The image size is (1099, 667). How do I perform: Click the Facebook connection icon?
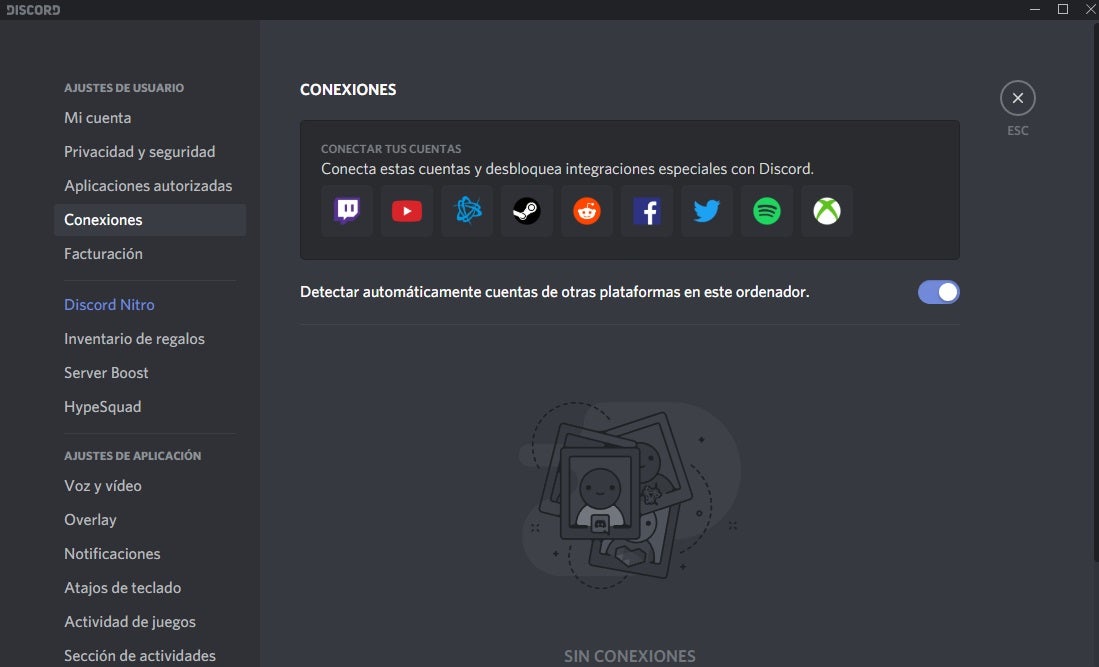(x=647, y=211)
